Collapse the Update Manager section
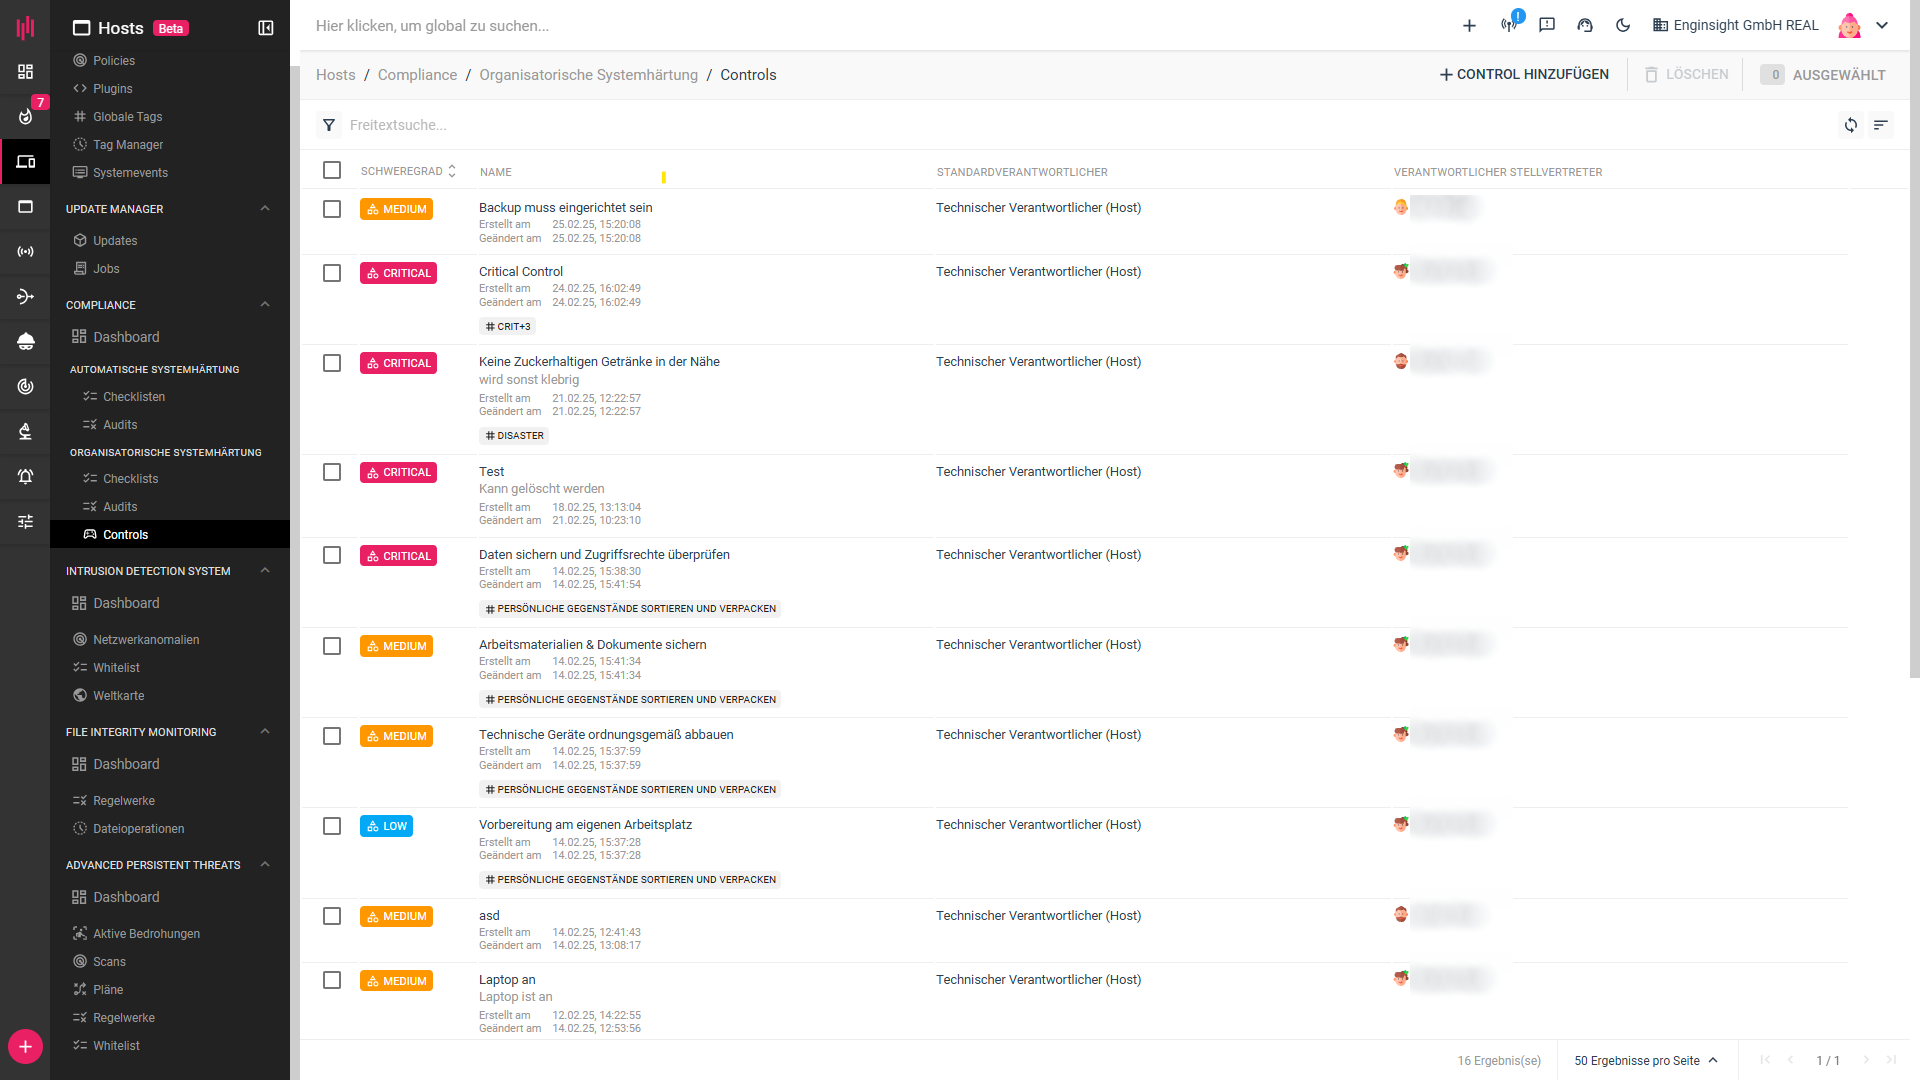Screen dimensions: 1920x1080 (265, 209)
